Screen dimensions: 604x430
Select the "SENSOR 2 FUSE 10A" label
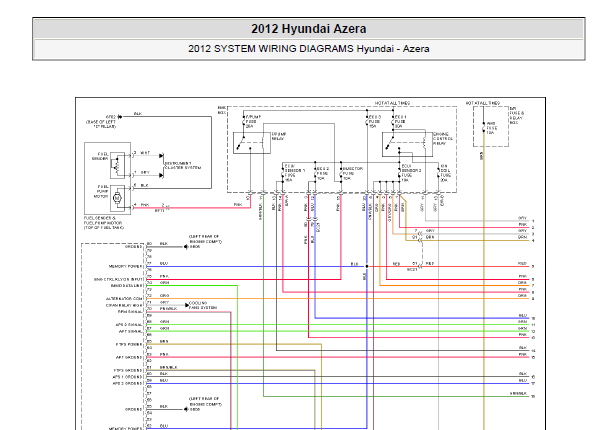[411, 173]
